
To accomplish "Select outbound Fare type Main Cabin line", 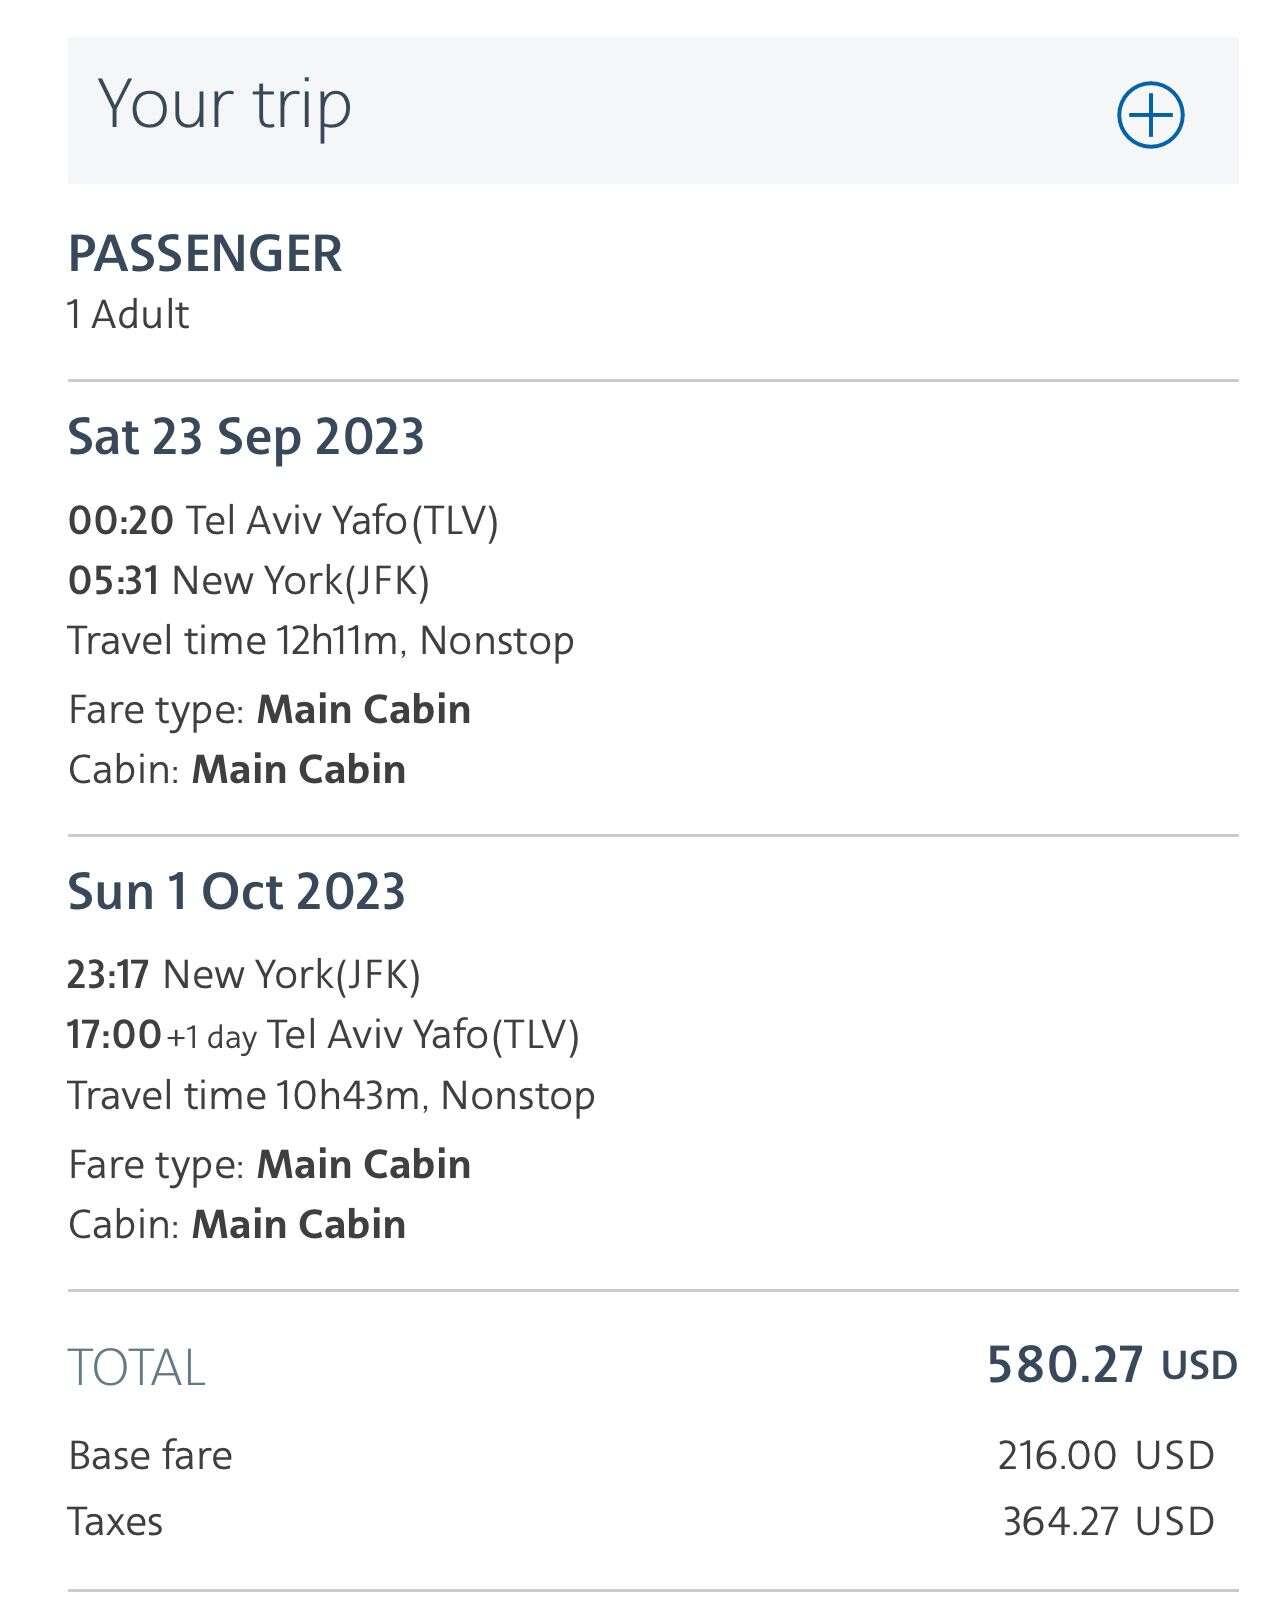I will pyautogui.click(x=269, y=710).
